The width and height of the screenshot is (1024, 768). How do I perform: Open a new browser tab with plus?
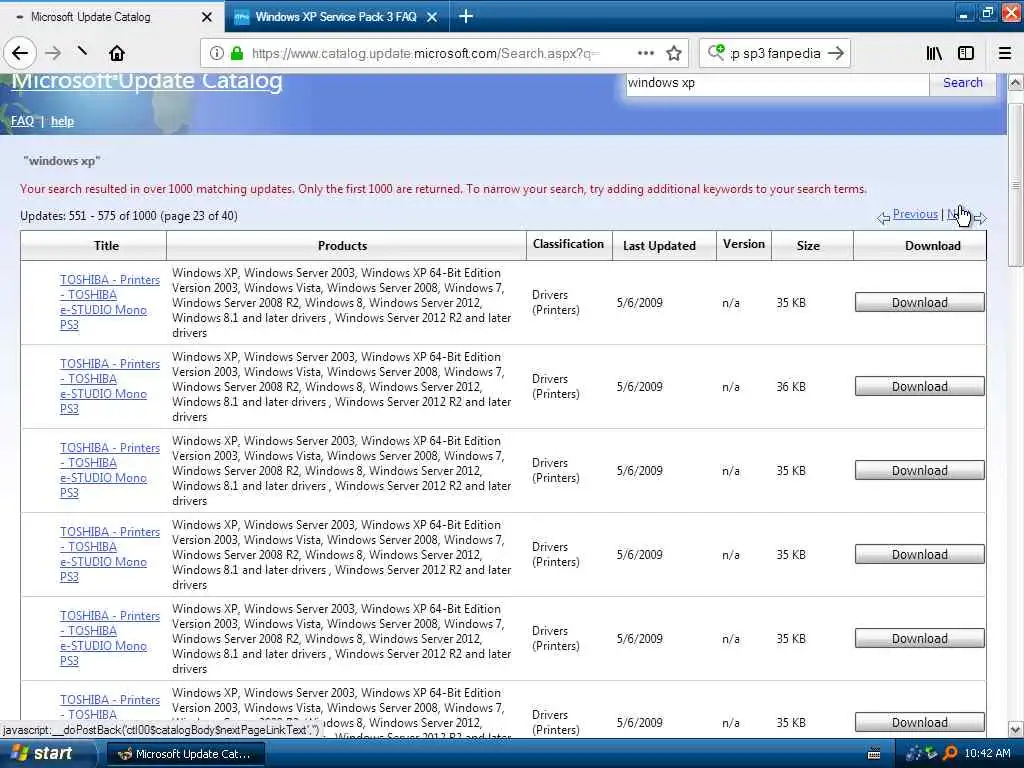pos(466,16)
